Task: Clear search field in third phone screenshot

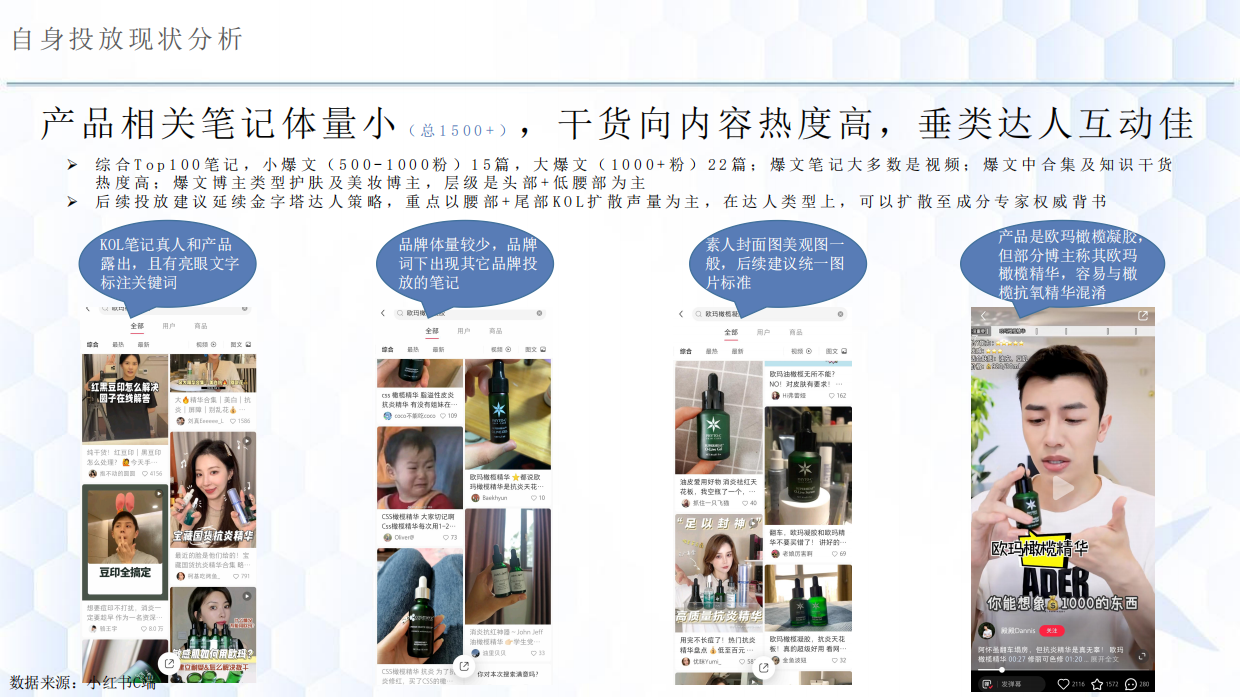Action: coord(839,313)
